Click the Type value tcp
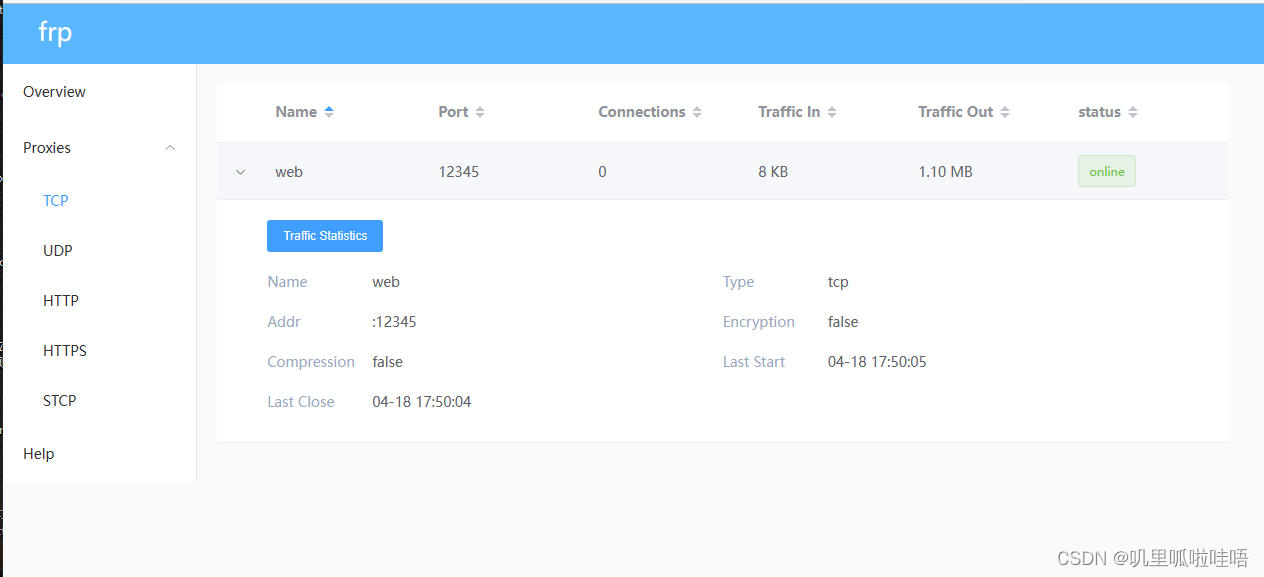This screenshot has width=1264, height=577. coord(838,282)
